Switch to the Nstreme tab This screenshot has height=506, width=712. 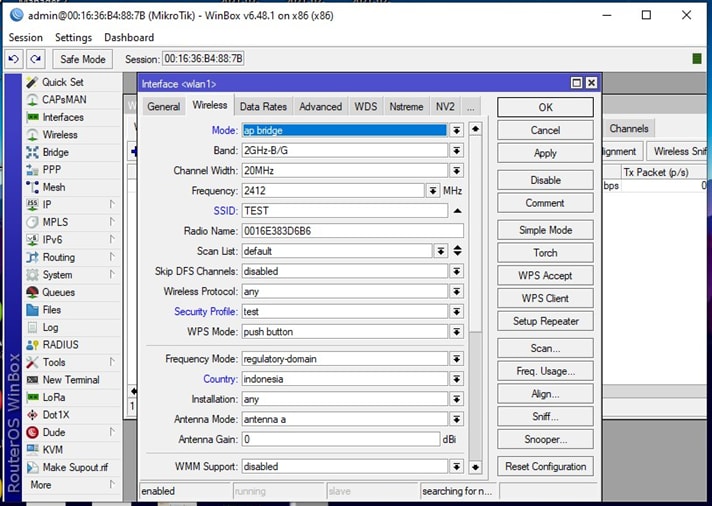[406, 107]
